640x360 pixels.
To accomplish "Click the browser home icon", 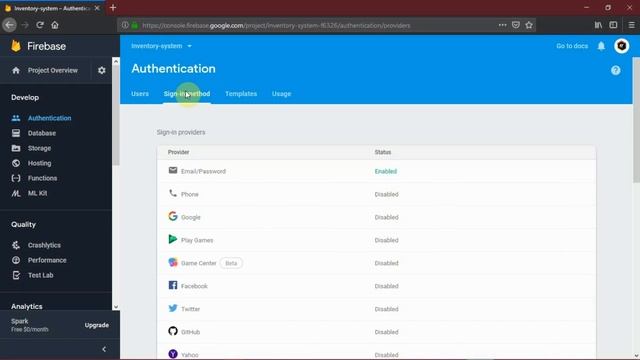I will pyautogui.click(x=55, y=25).
